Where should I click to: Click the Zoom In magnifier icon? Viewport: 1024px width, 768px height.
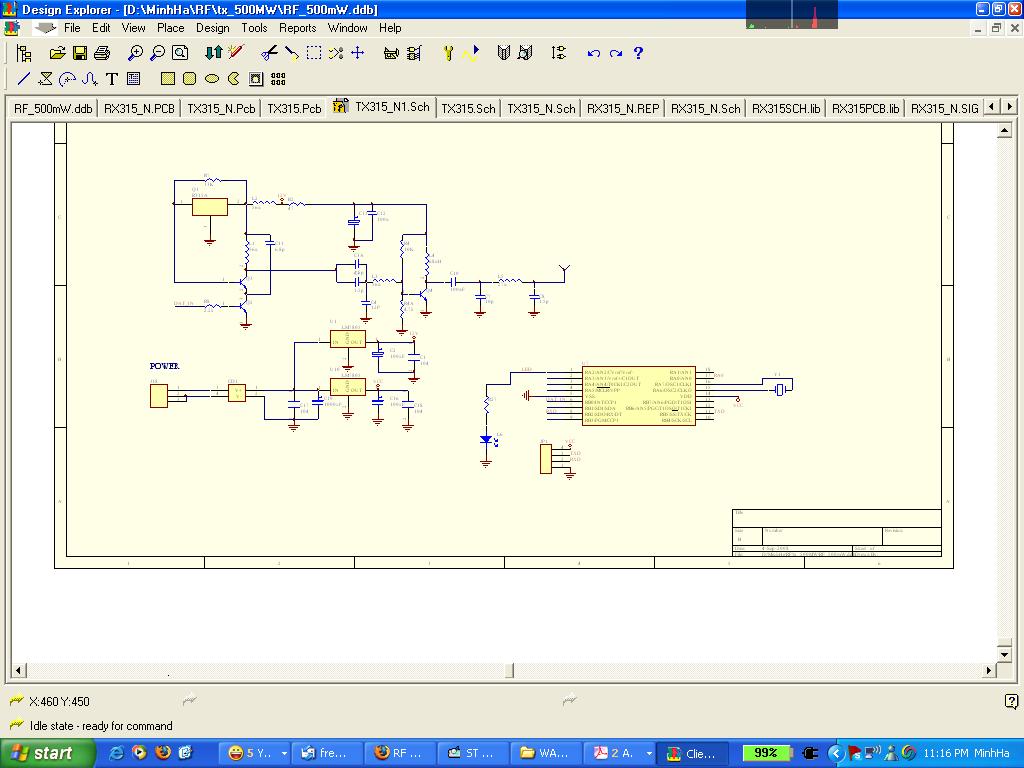coord(135,53)
